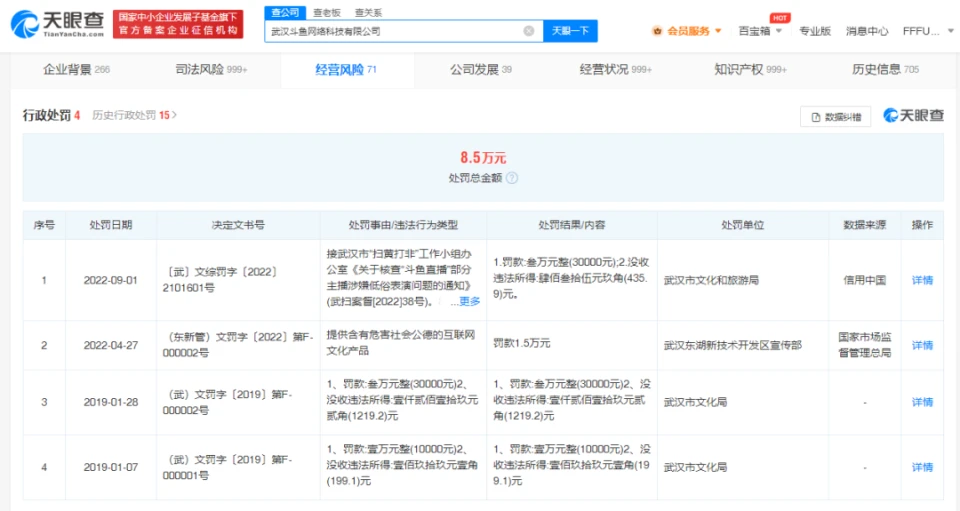Screen dimensions: 960x511
Task: Select the 查老板 search tab
Action: (x=326, y=13)
